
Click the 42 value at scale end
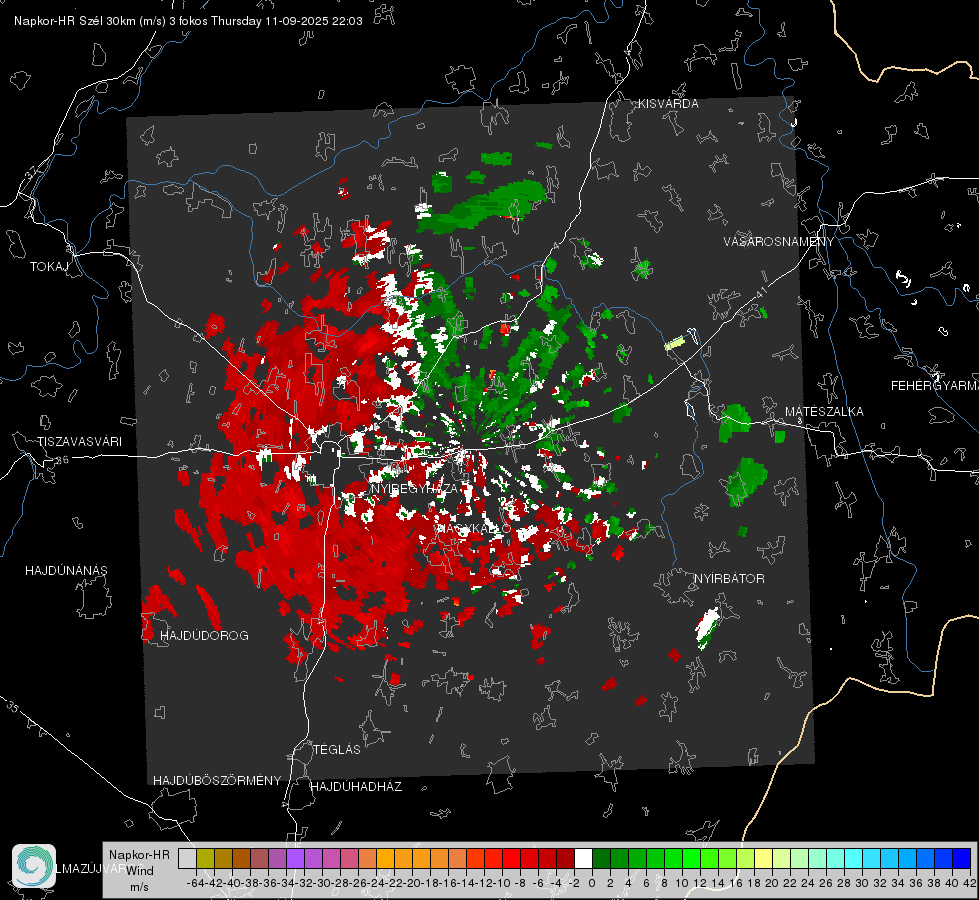click(970, 883)
